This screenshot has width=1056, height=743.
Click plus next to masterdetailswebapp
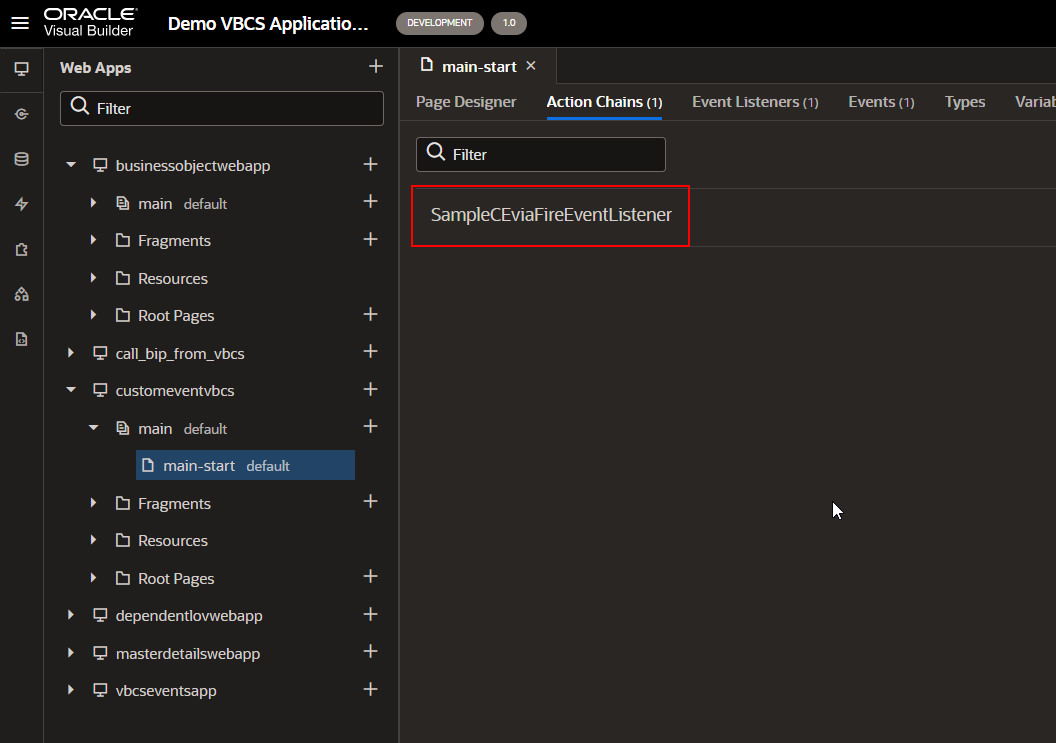[x=370, y=651]
